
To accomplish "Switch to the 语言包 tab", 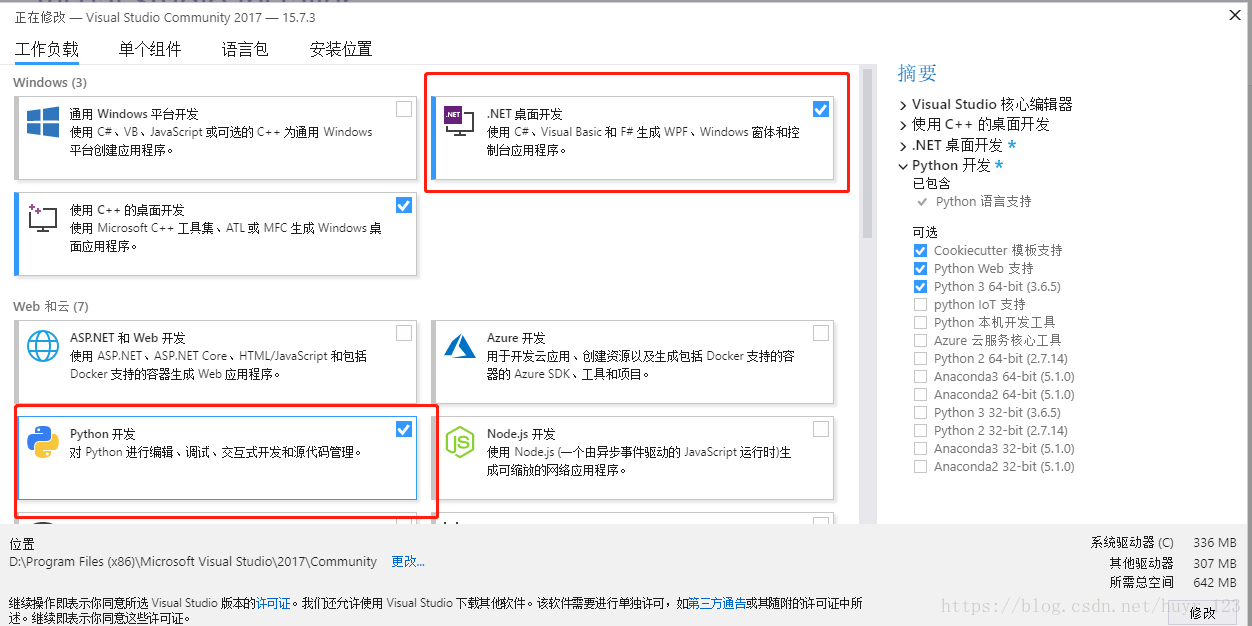I will pyautogui.click(x=245, y=49).
